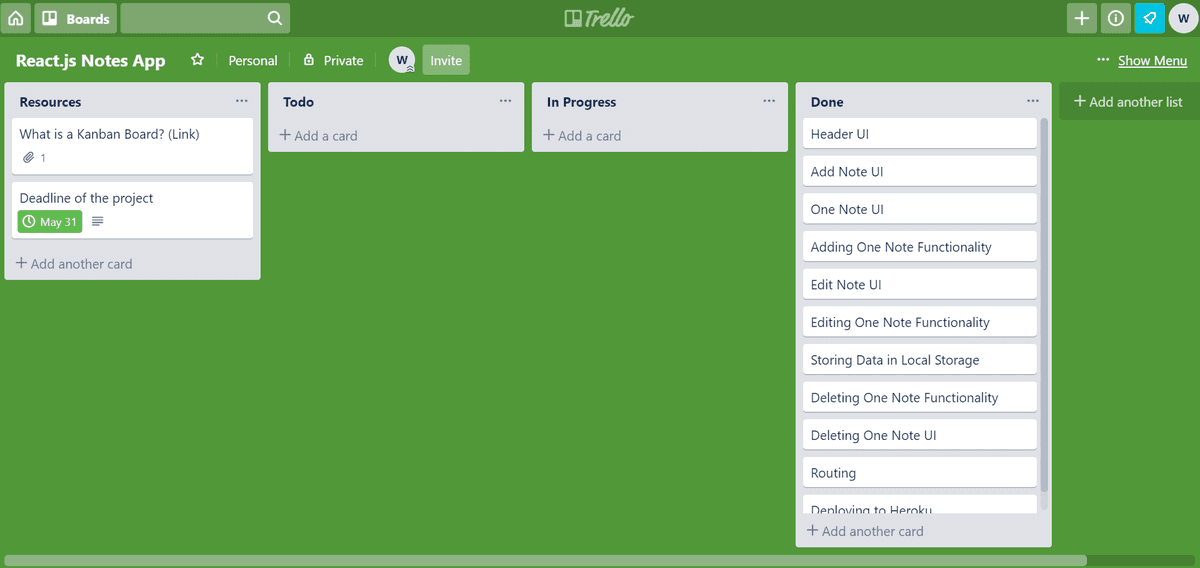Open the Boards menu button
This screenshot has width=1200, height=568.
(x=76, y=18)
